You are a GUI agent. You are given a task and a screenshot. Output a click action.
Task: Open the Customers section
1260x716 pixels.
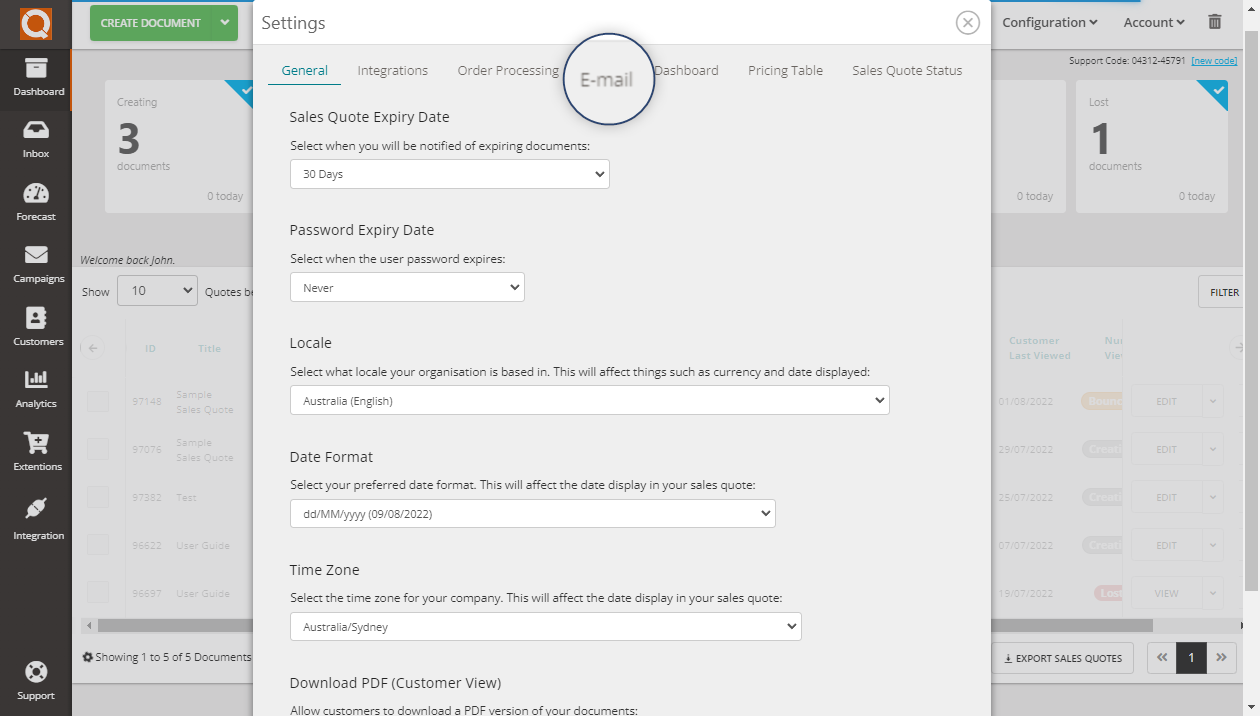coord(37,320)
